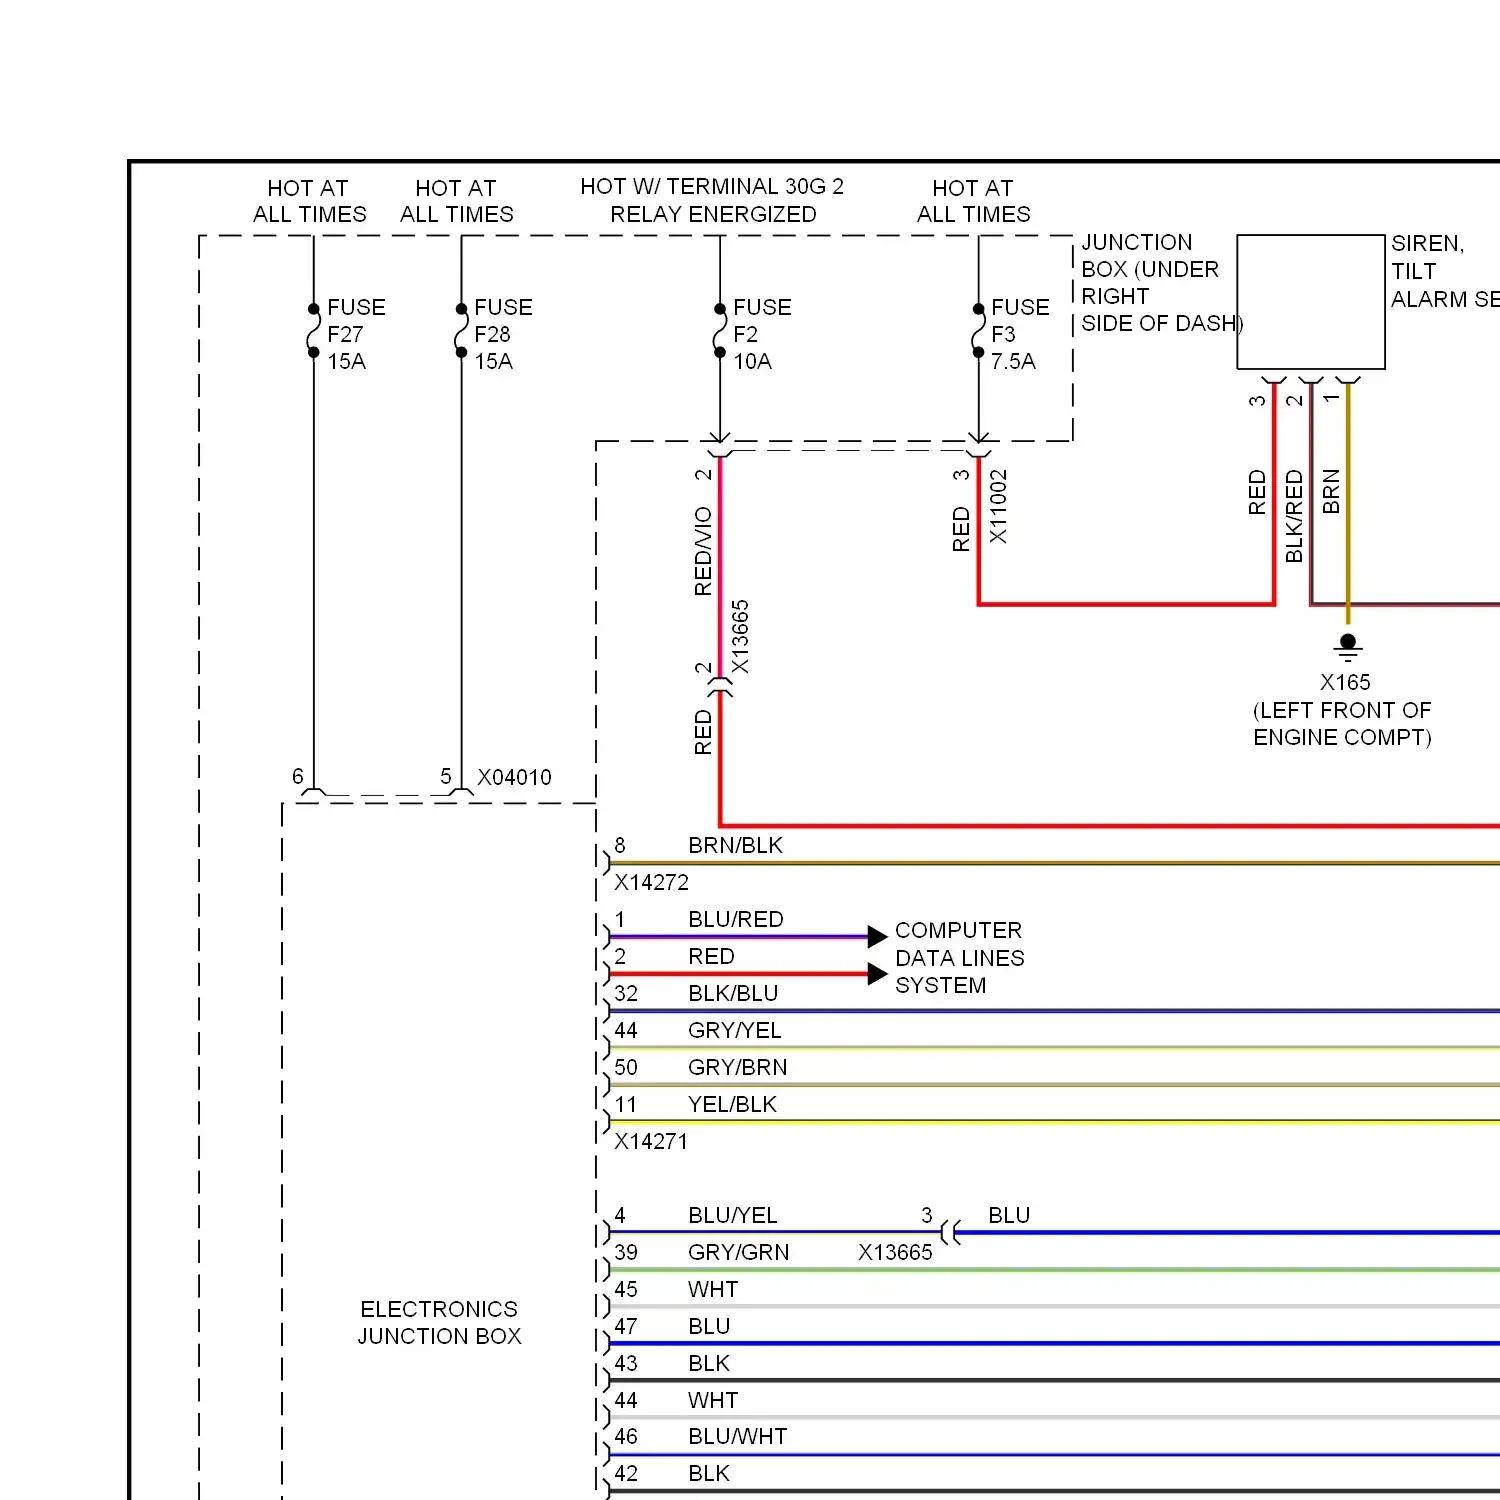
Task: Click the ELECTRONICS JUNCTION BOX label
Action: pyautogui.click(x=439, y=1322)
